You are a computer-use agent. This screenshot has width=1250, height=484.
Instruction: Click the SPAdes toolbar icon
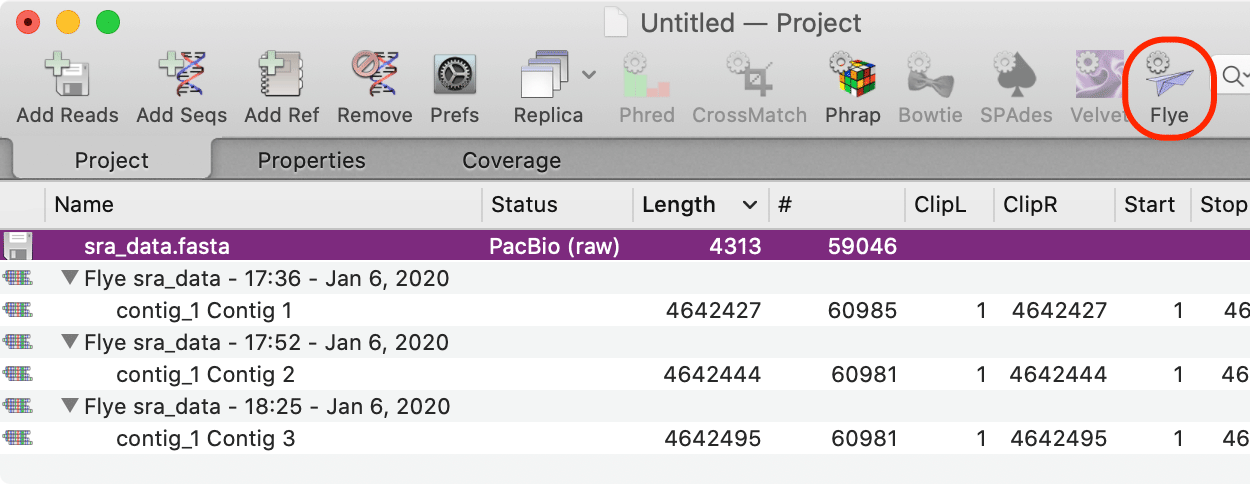(1016, 76)
